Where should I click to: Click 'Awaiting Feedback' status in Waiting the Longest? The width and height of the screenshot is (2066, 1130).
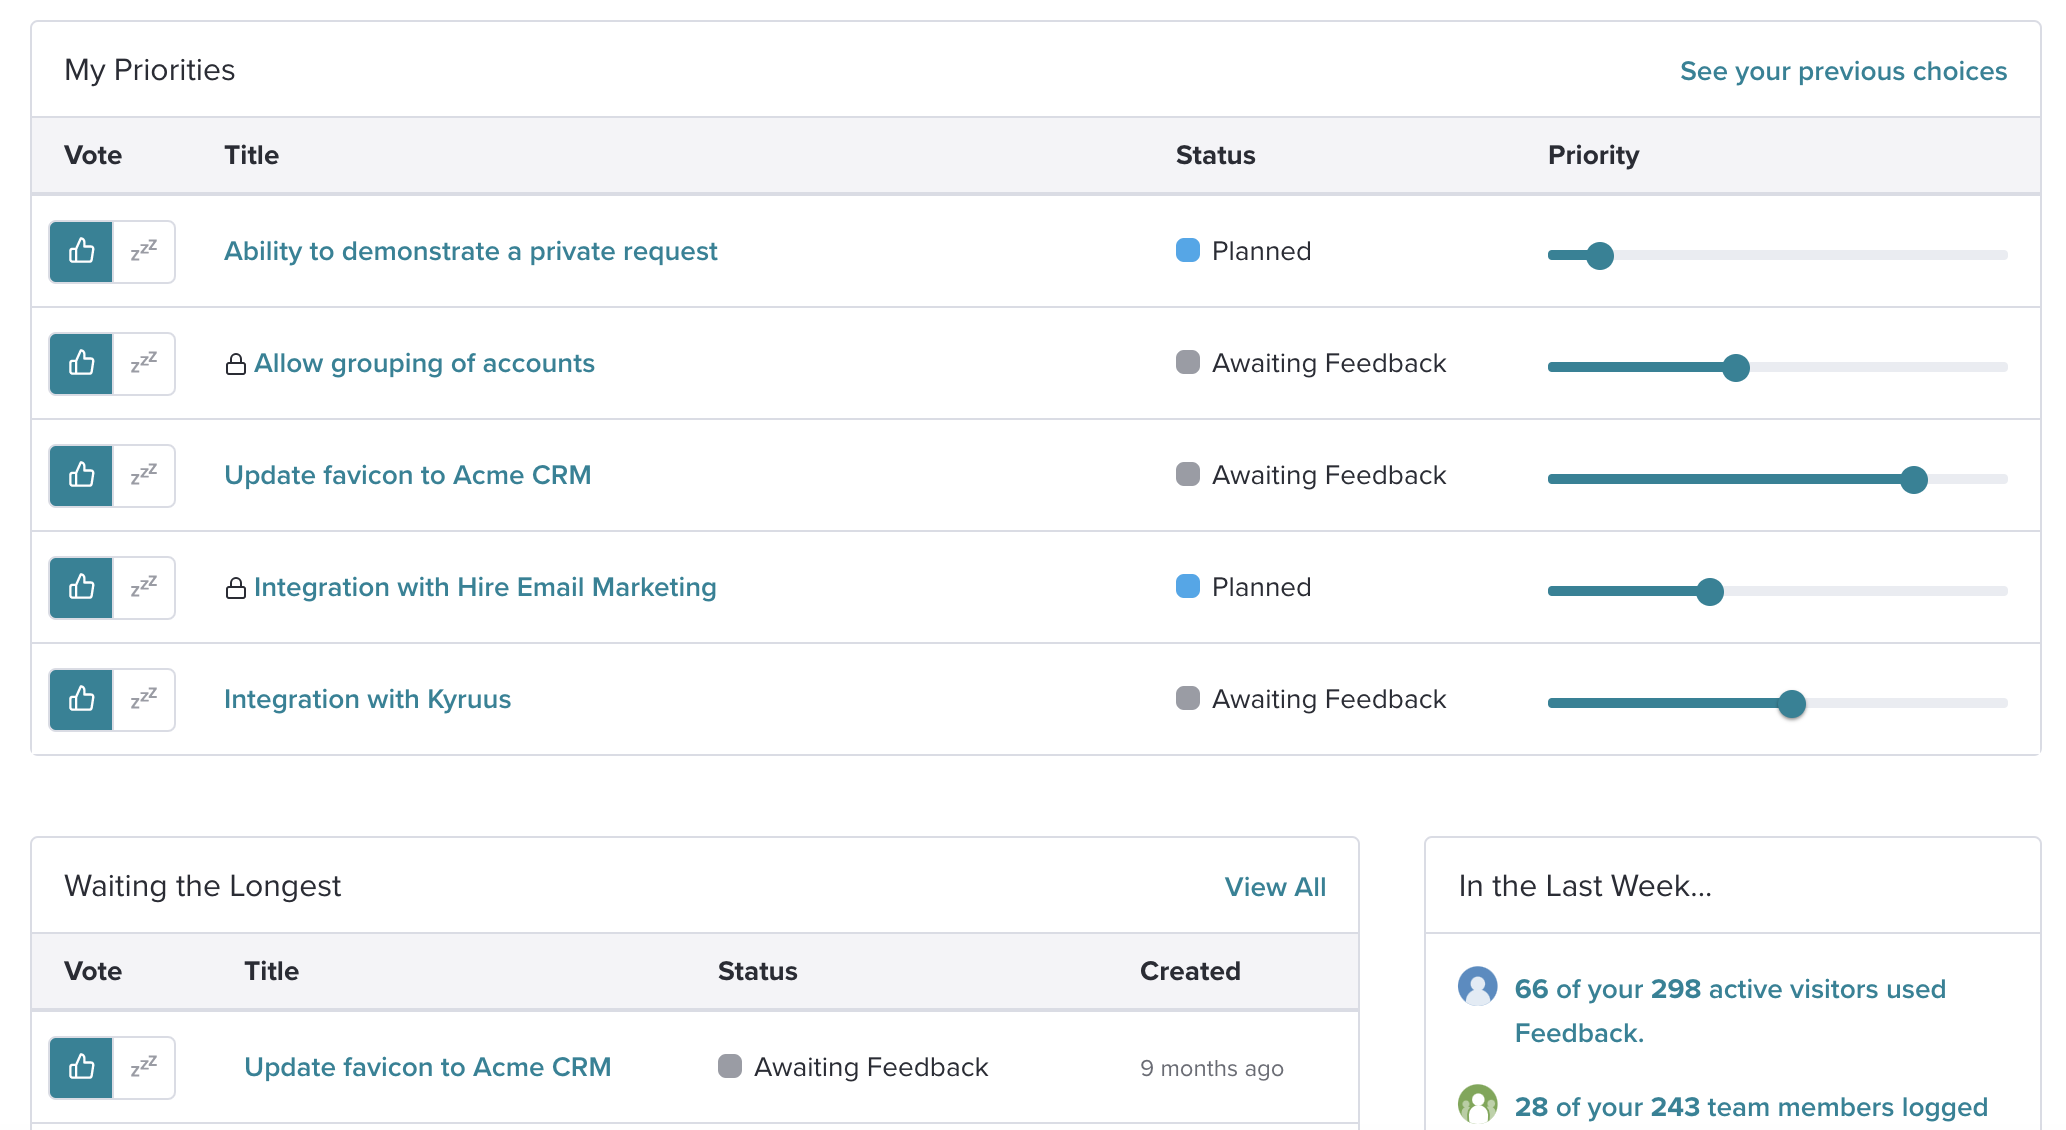pos(871,1067)
